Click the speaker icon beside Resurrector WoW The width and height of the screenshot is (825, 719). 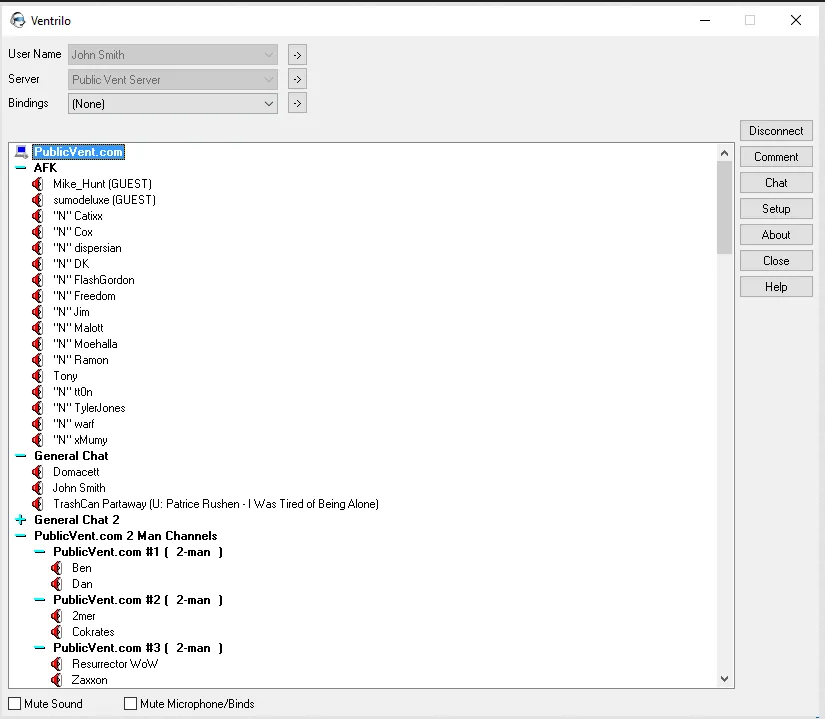[x=57, y=664]
